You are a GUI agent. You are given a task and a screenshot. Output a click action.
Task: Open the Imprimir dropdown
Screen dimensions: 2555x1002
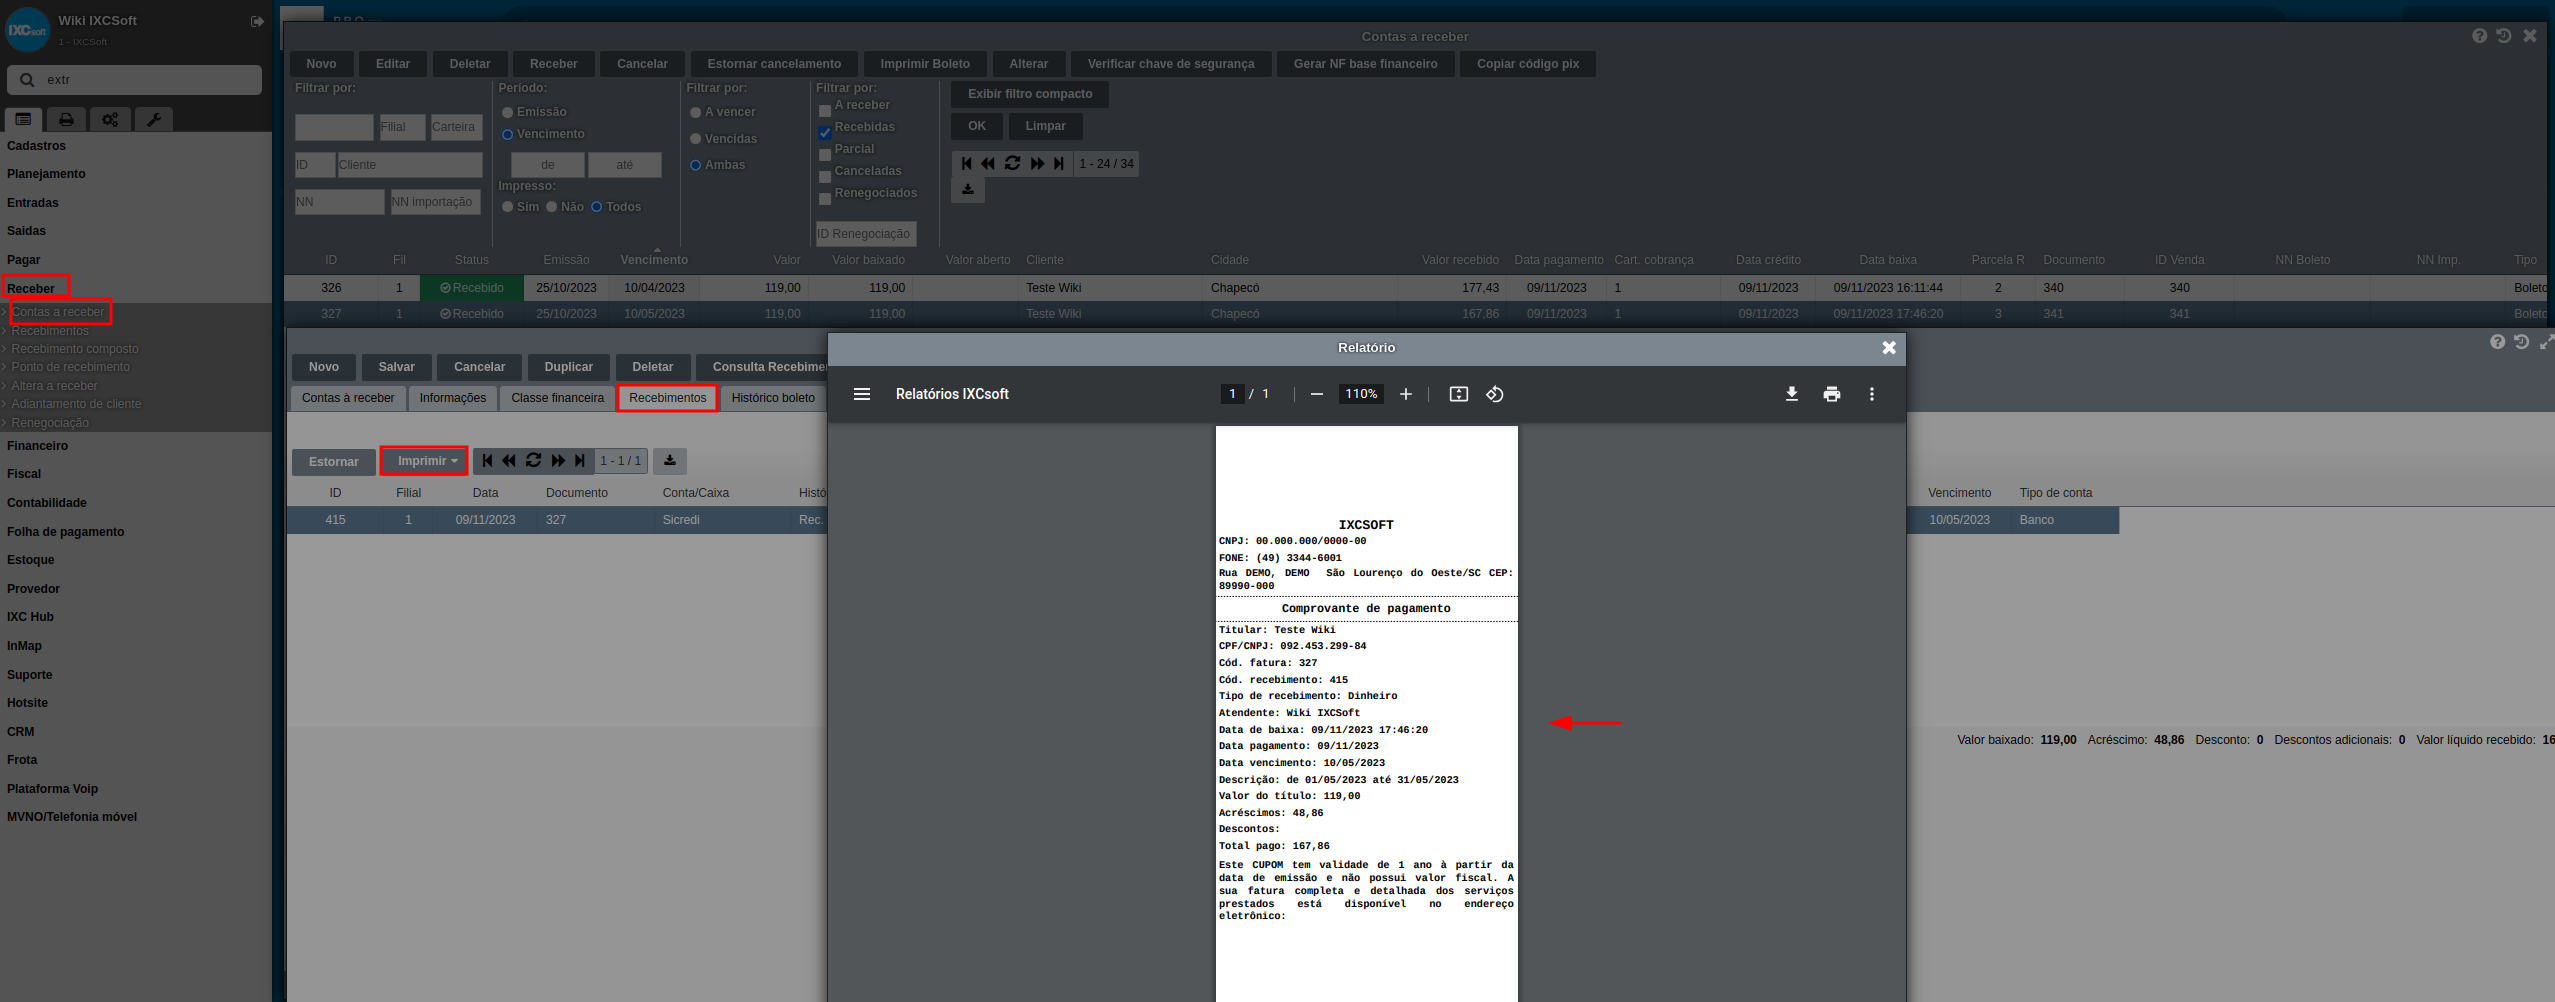click(x=425, y=461)
